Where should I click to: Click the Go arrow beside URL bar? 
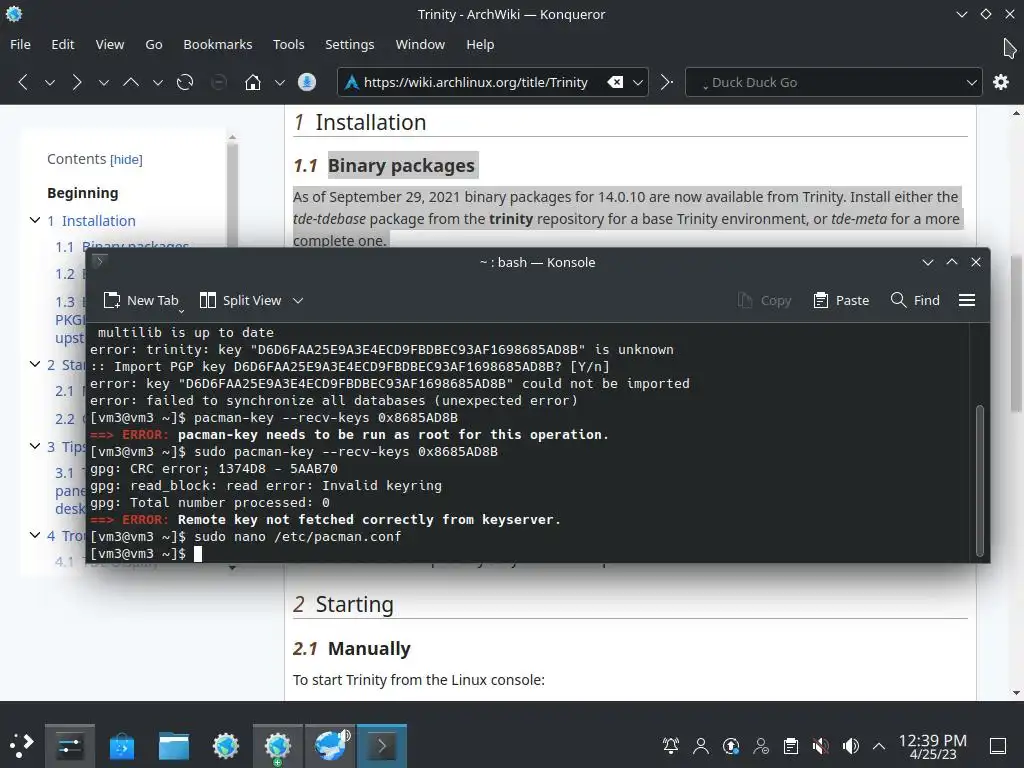[x=666, y=82]
